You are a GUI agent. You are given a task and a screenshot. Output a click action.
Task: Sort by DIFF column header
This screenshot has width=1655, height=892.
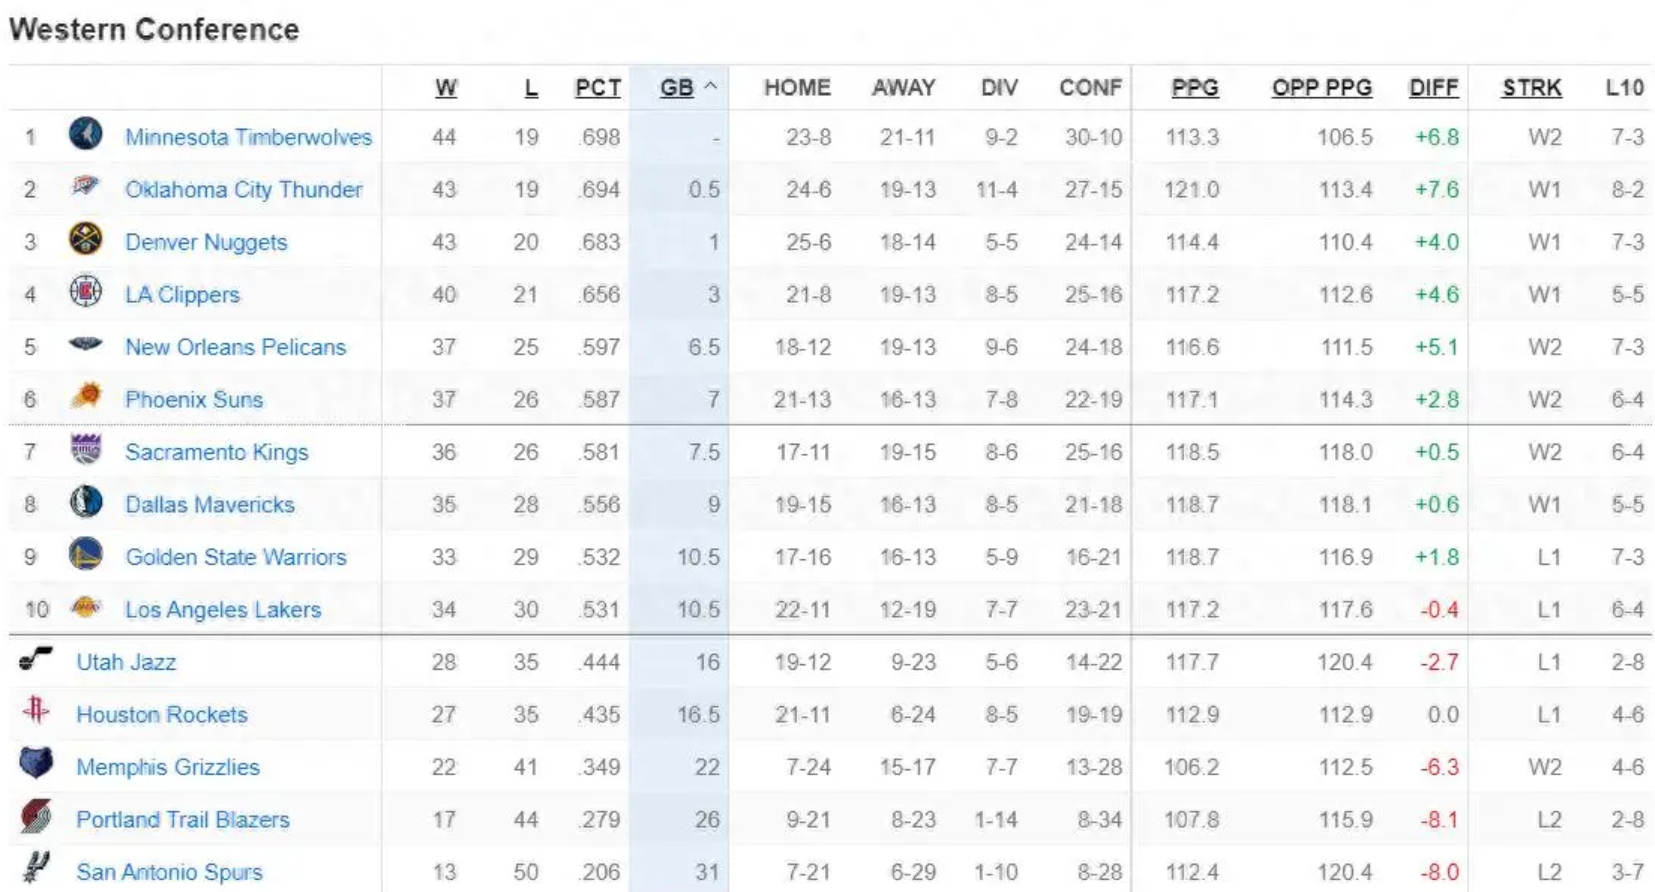[1434, 88]
